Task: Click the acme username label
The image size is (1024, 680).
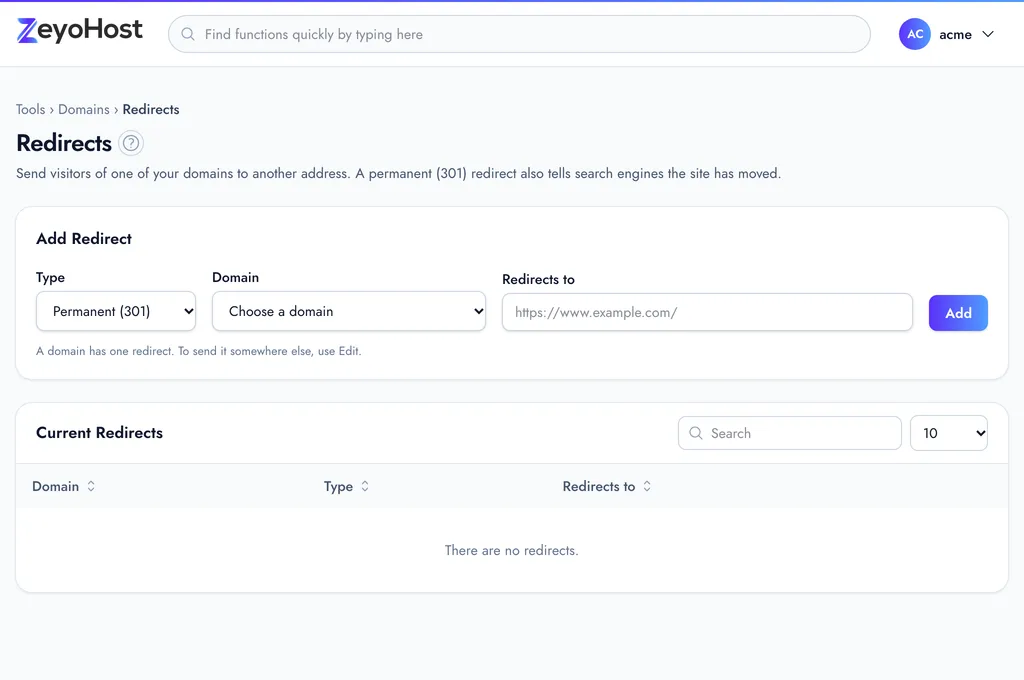Action: (955, 35)
